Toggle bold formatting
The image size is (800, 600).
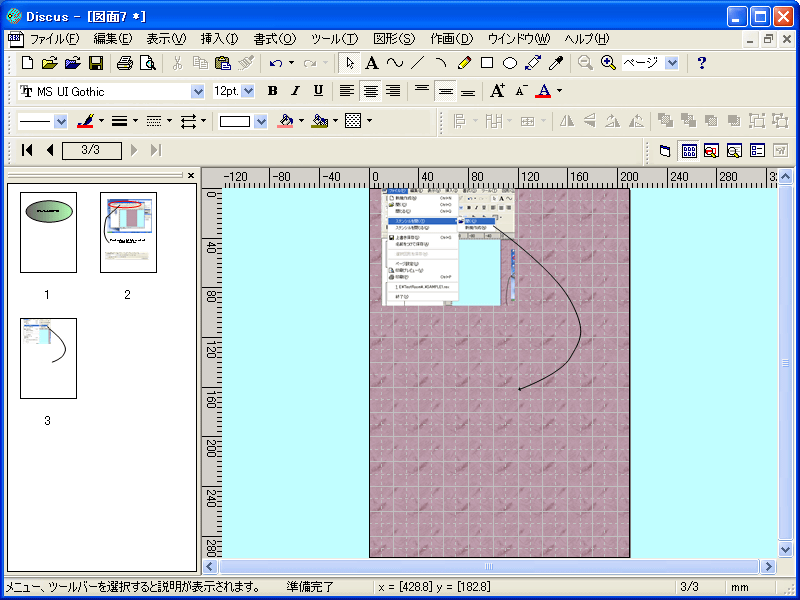pos(273,91)
